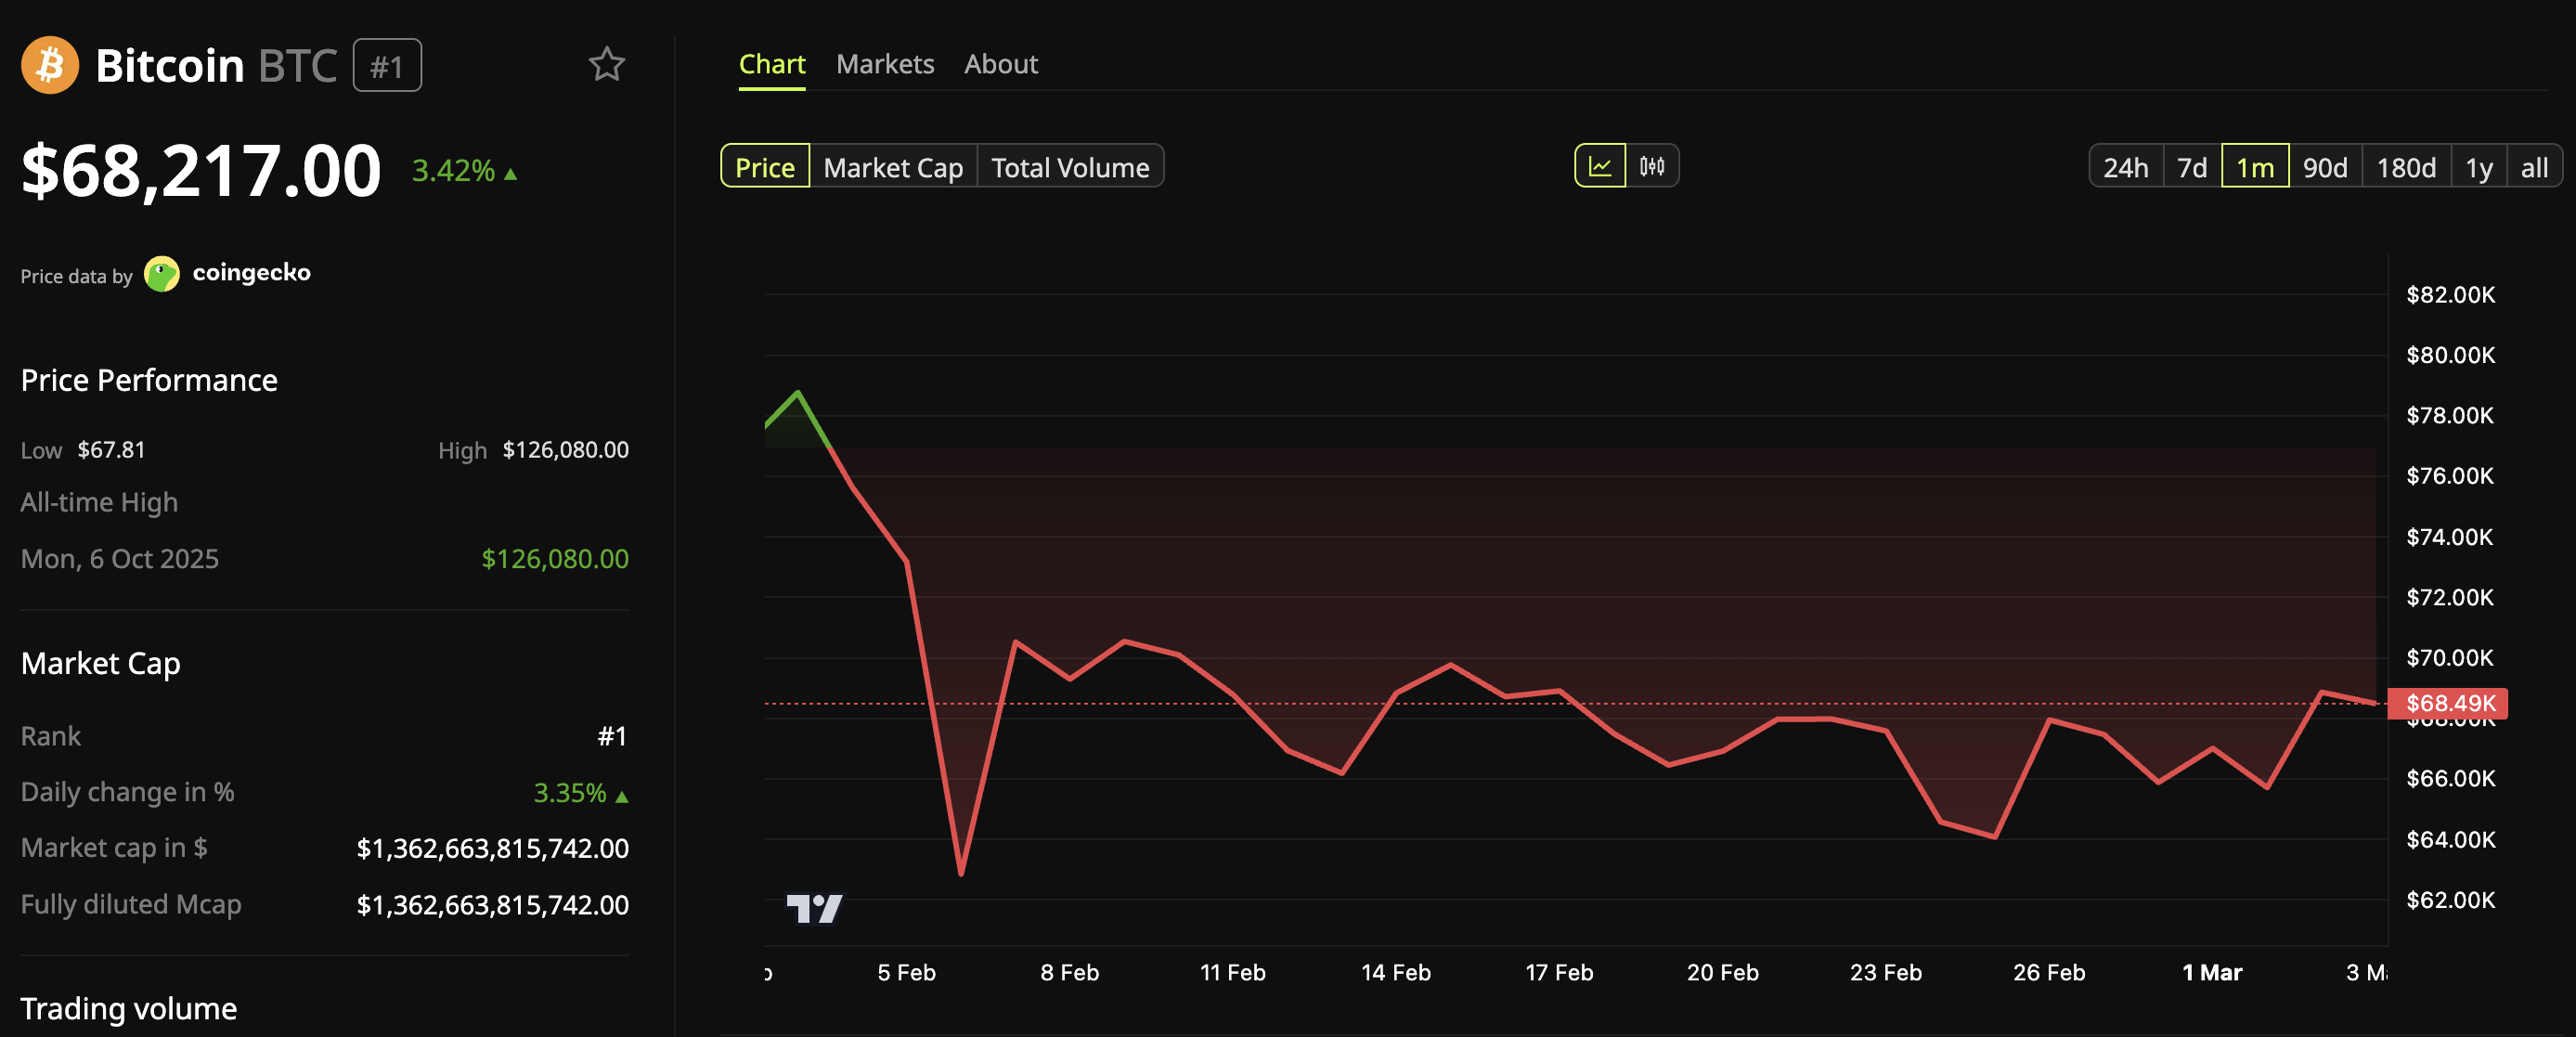Switch chart to Market Cap view
This screenshot has height=1037, width=2576.
(x=893, y=166)
